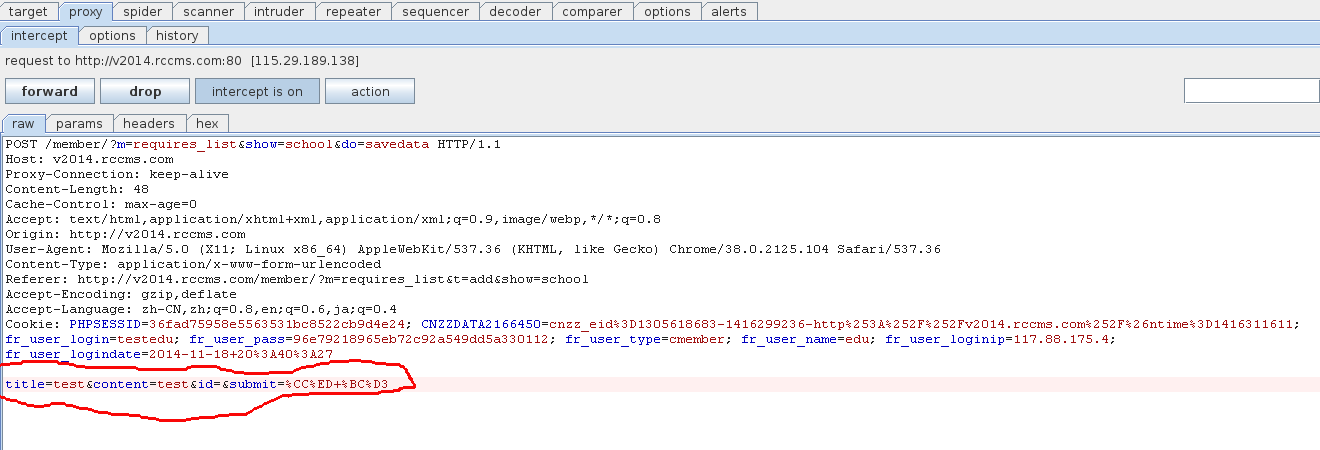Open the target tab
This screenshot has height=450, width=1320.
(x=28, y=12)
